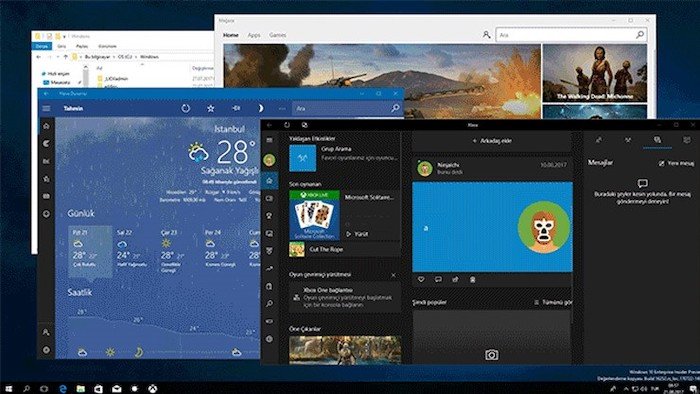Select 'Hızlı erişim' in File Explorer navigation
Screen dimensions: 700x394
click(x=58, y=74)
